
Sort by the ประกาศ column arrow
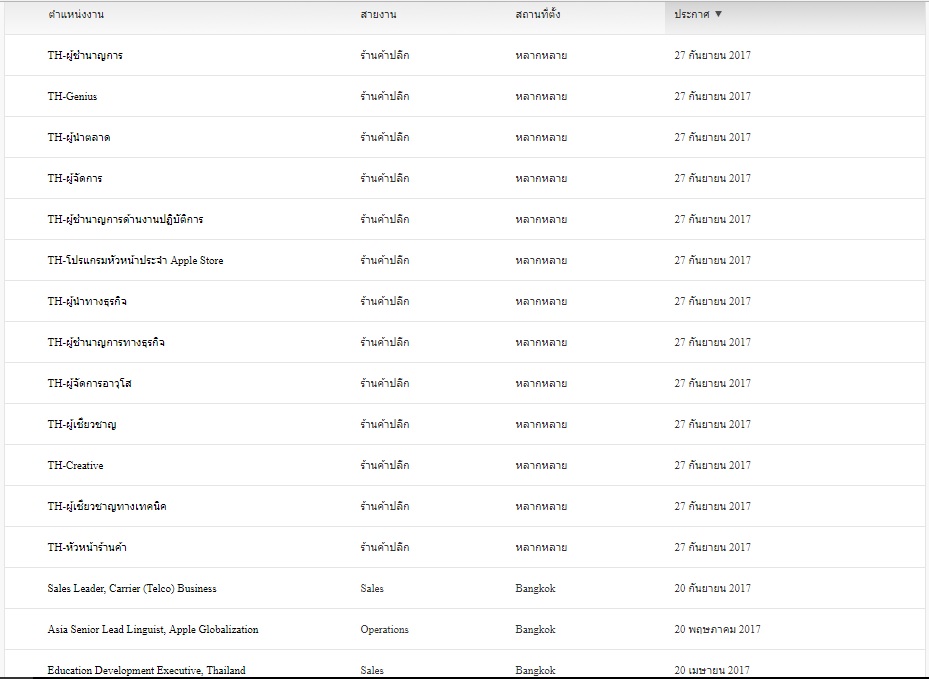tap(719, 15)
